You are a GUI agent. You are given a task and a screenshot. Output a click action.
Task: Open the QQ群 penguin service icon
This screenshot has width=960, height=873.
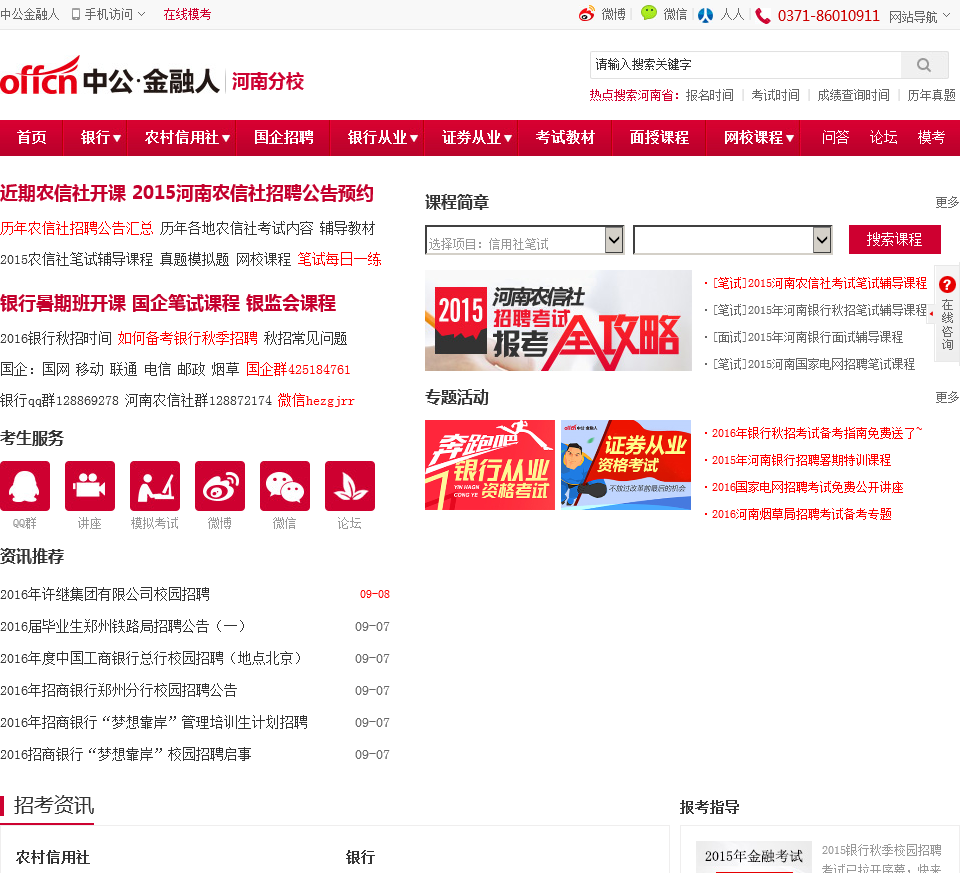25,485
